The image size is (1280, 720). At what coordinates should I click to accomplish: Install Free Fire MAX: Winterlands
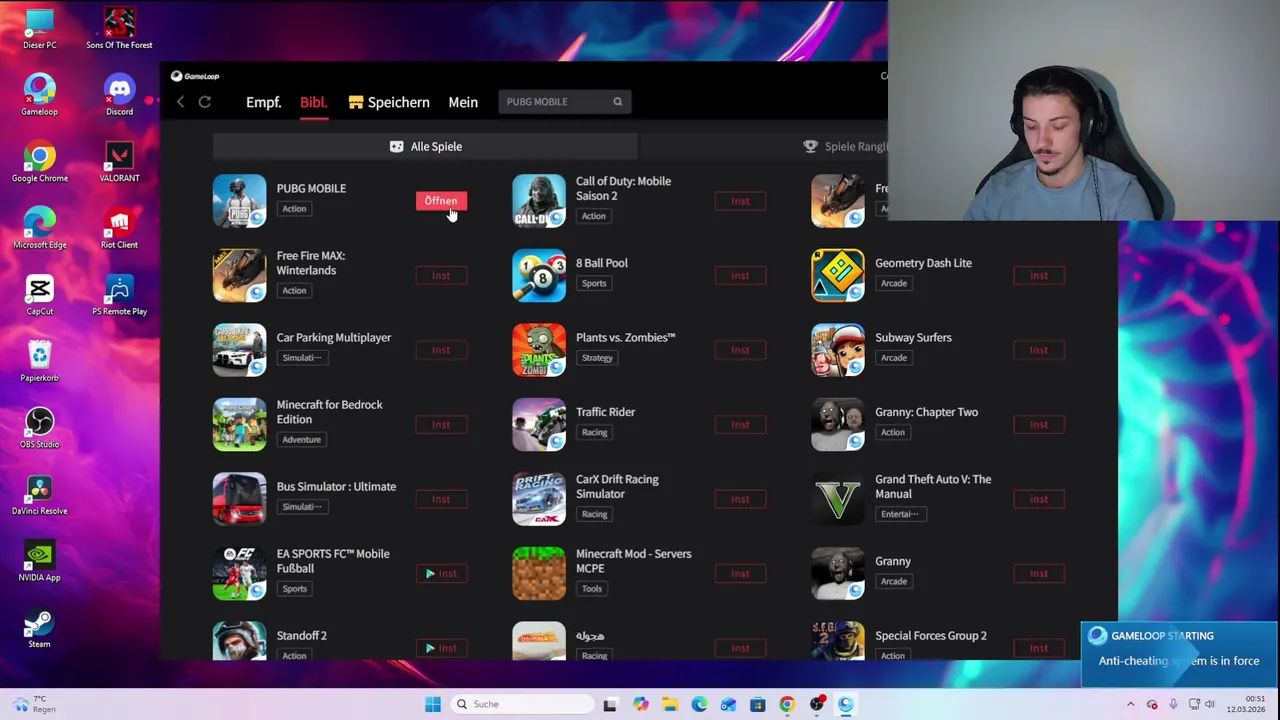coord(441,275)
